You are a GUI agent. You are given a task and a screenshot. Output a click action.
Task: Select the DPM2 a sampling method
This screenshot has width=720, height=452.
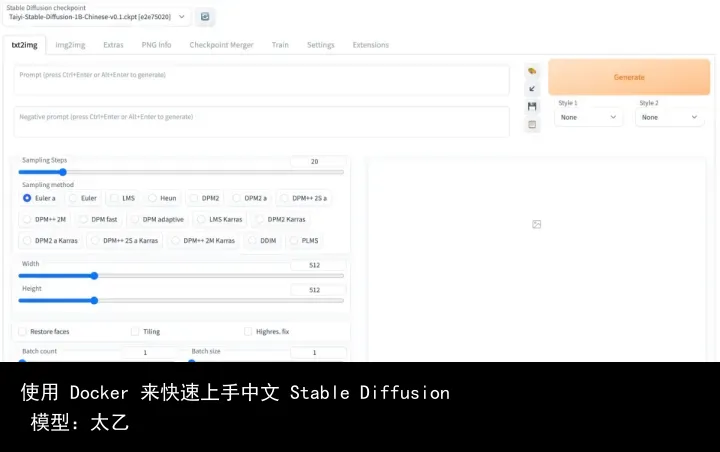click(250, 198)
